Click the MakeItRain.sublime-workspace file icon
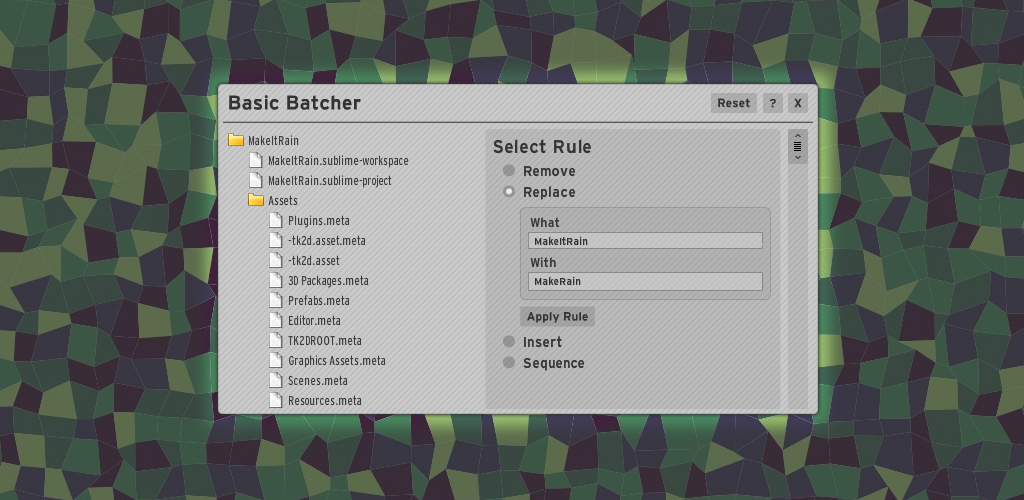The width and height of the screenshot is (1024, 500). [x=256, y=160]
